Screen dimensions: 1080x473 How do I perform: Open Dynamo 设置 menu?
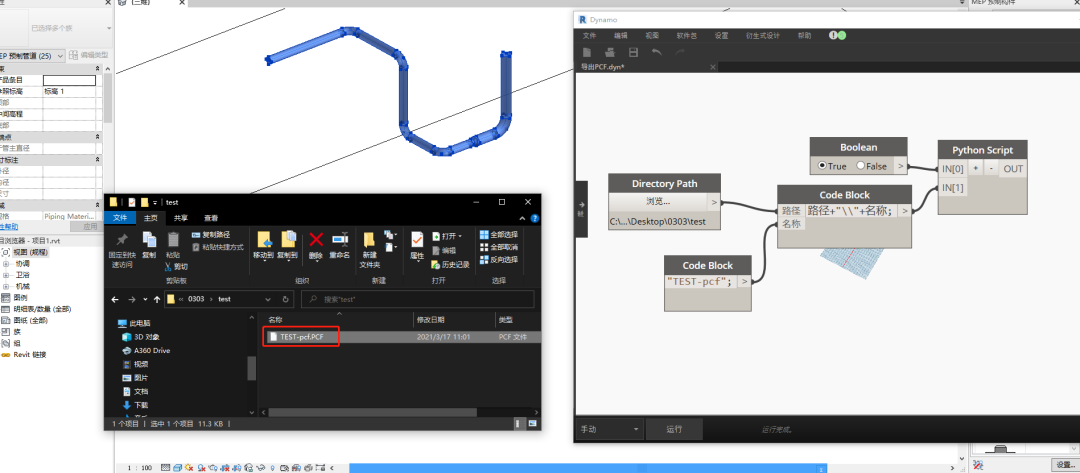pyautogui.click(x=721, y=36)
